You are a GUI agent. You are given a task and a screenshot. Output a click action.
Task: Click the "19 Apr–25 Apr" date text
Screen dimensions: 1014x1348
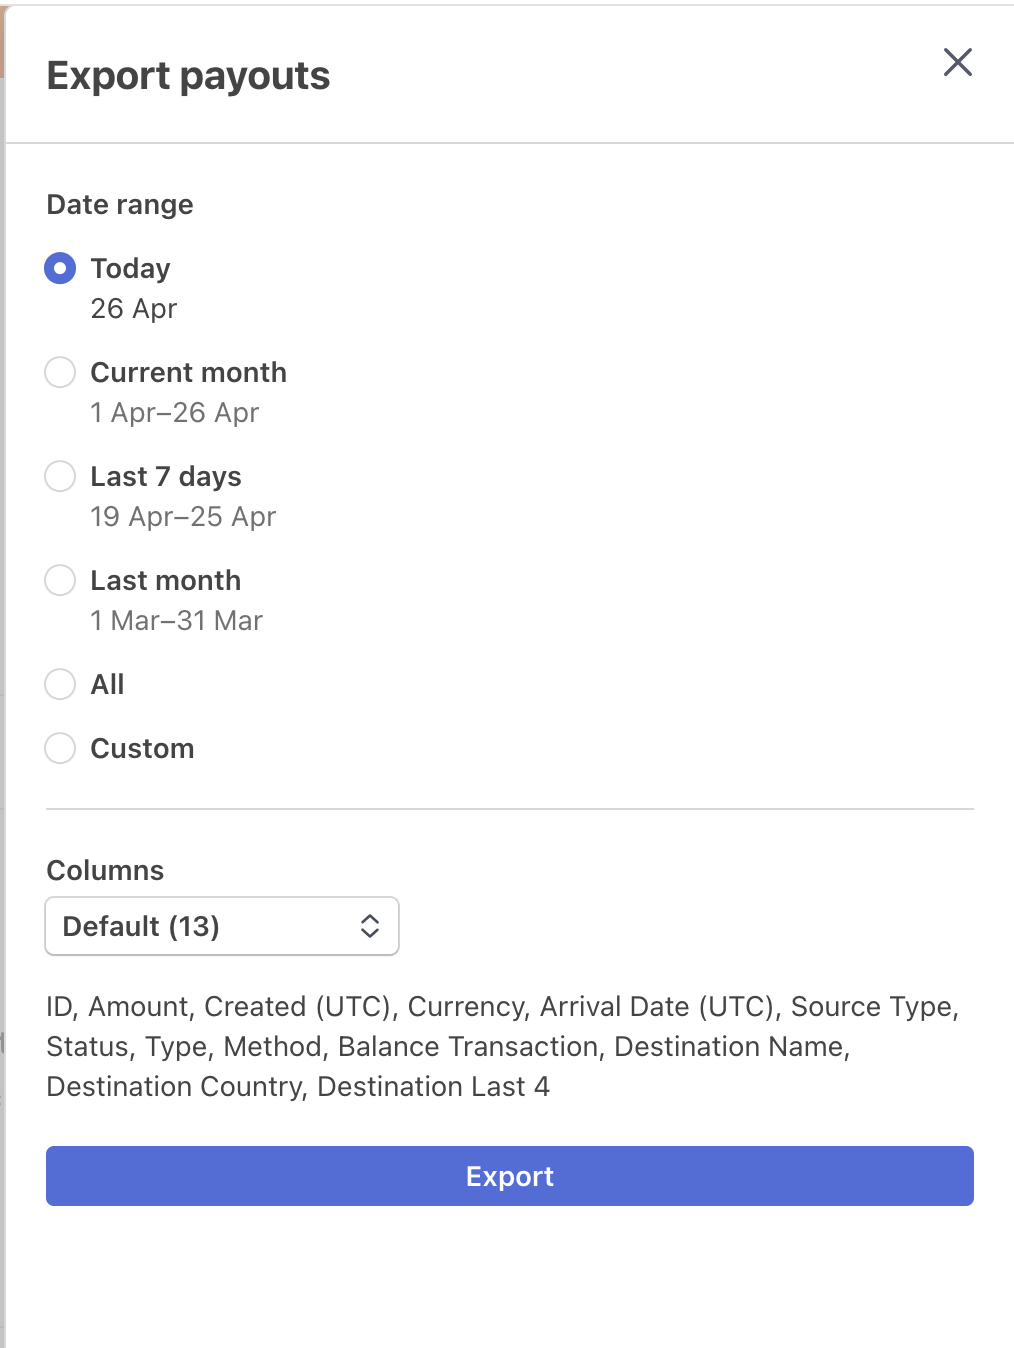coord(183,516)
